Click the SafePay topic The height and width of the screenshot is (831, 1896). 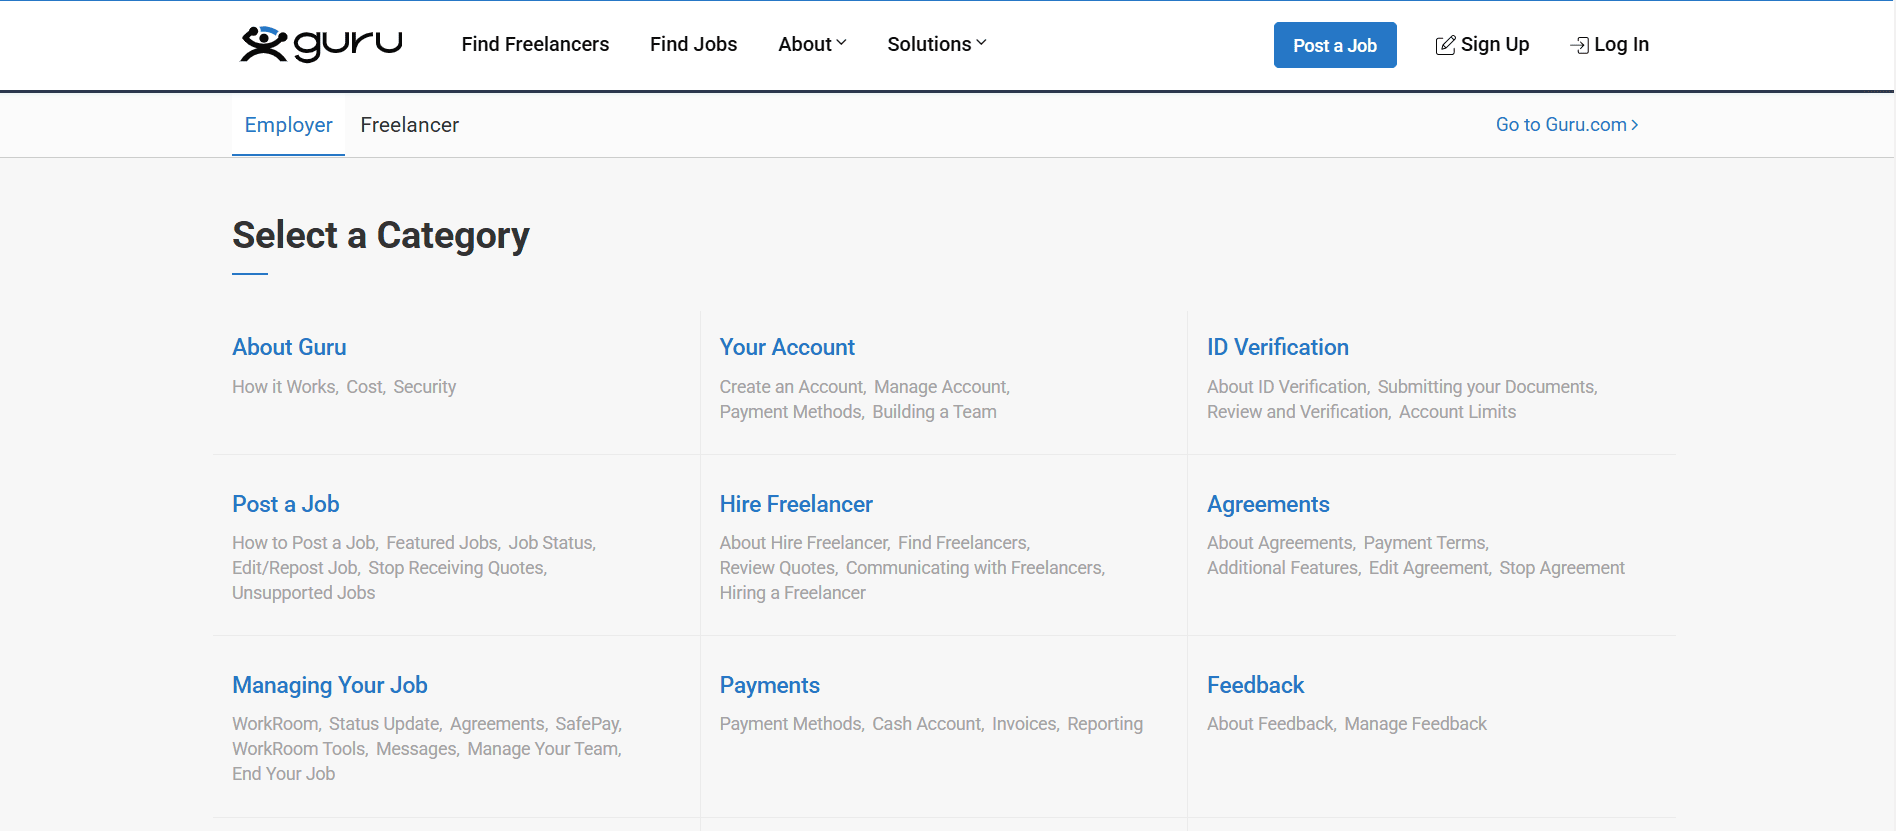(x=587, y=724)
